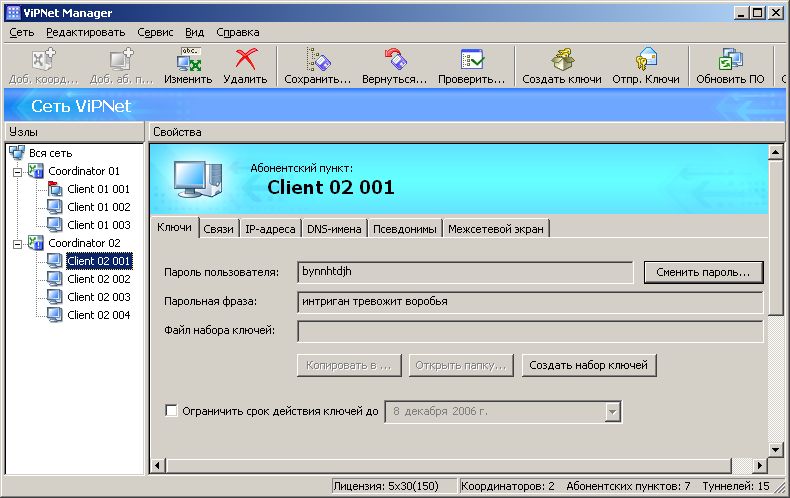
Task: Click the Создать ключи box icon
Action: pyautogui.click(x=562, y=59)
